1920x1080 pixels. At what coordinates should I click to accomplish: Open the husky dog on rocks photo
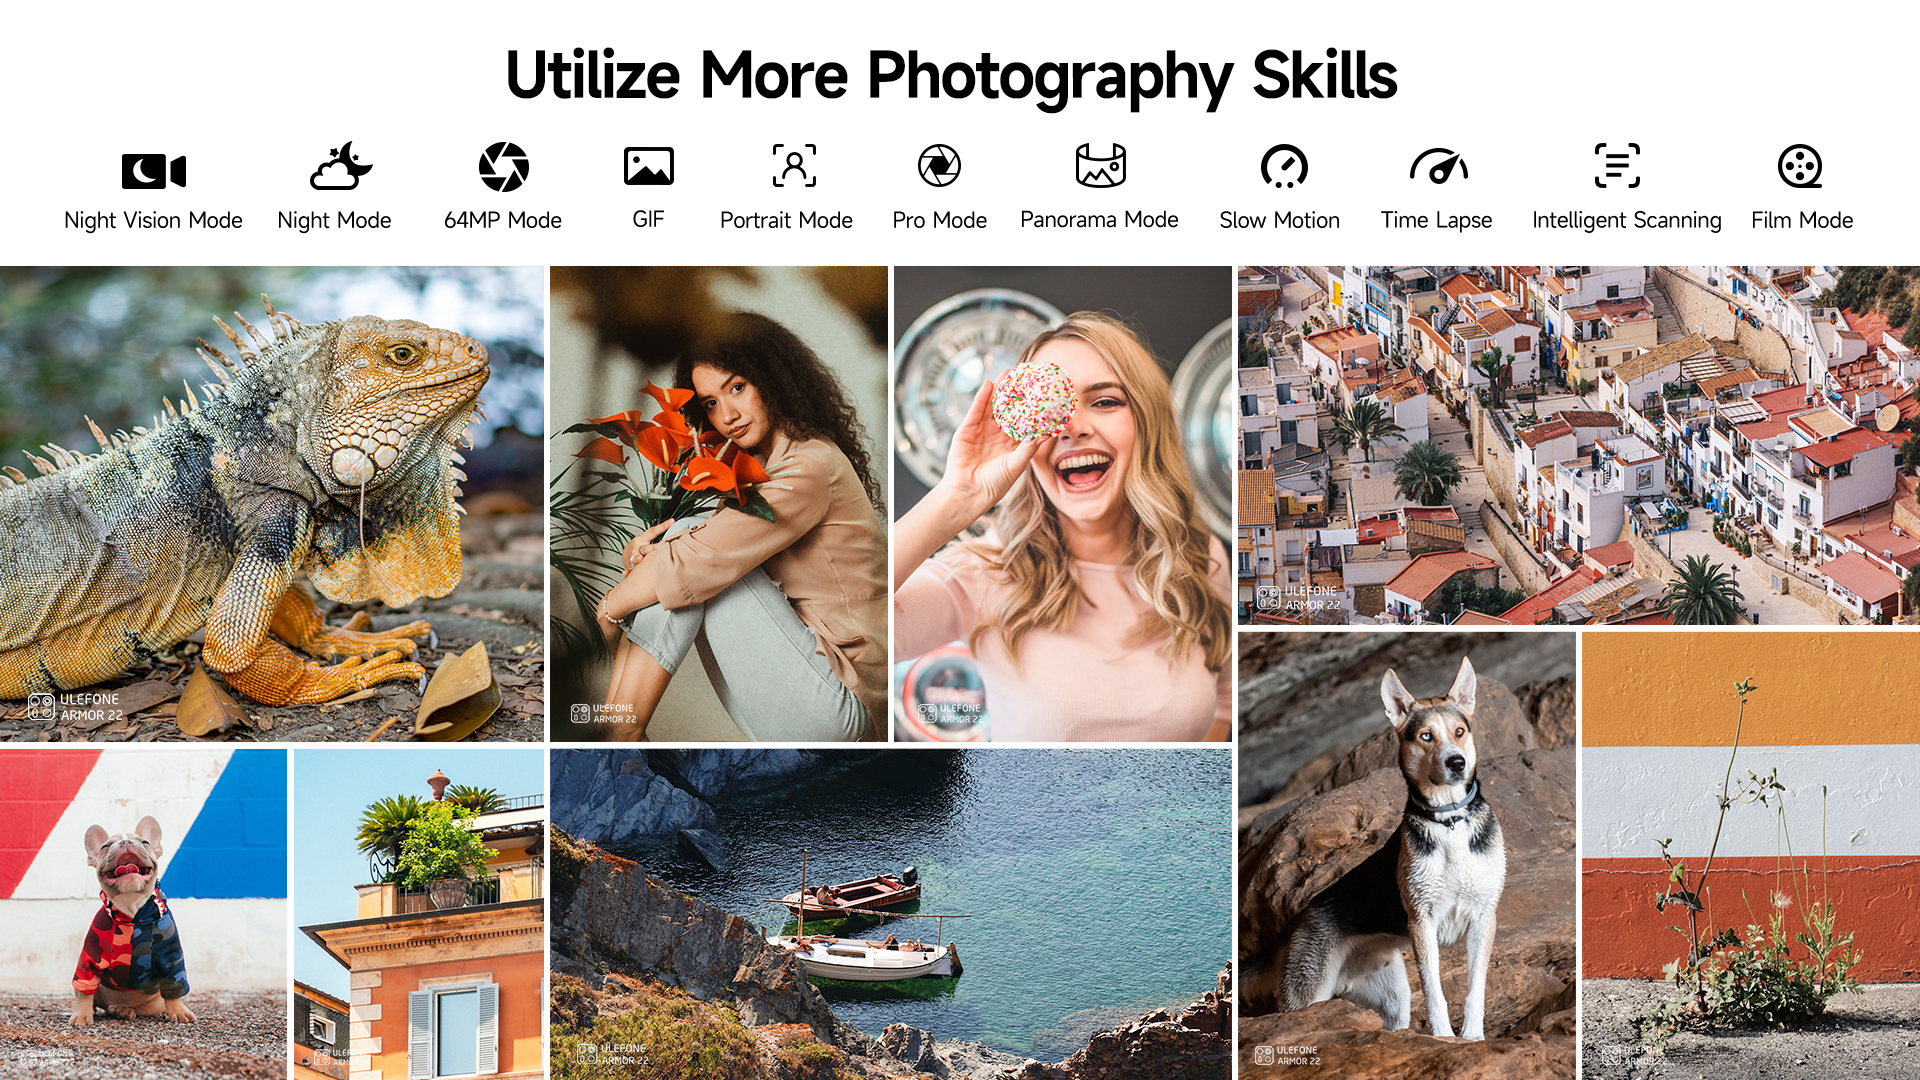(x=1406, y=855)
